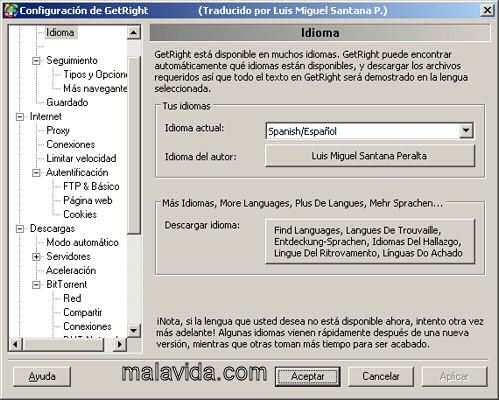Open Aceleración settings
The image size is (499, 400).
coord(71,271)
